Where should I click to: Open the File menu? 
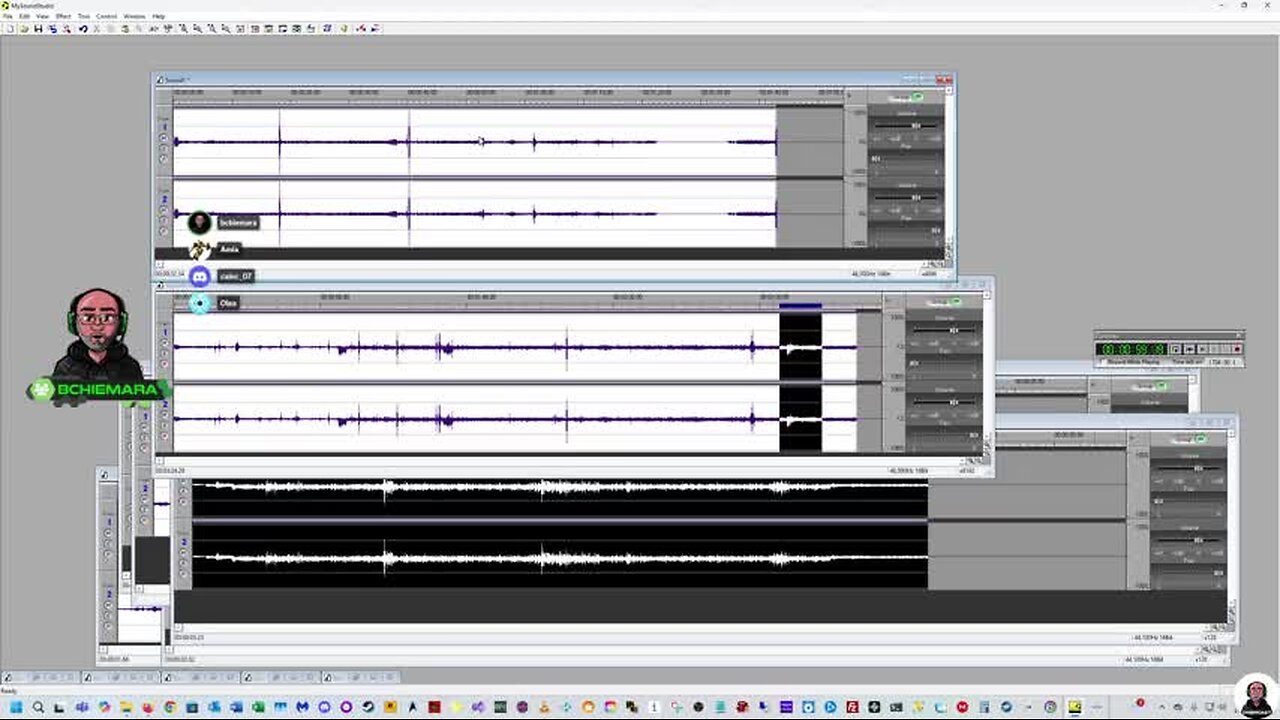8,16
